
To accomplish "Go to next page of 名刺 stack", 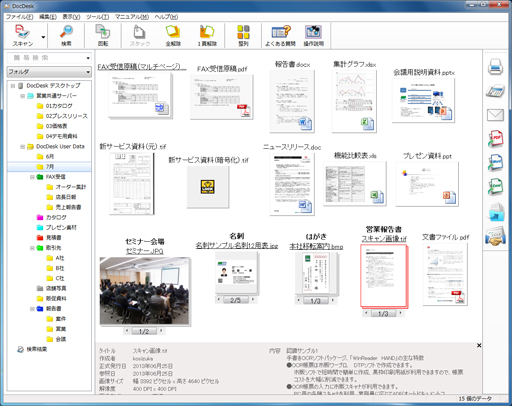I will pos(253,300).
